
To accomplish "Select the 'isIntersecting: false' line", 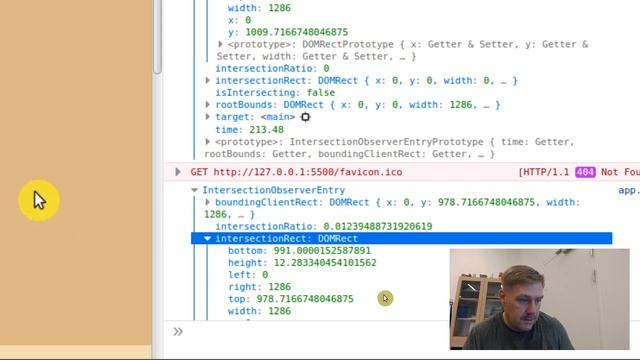I will (x=275, y=93).
